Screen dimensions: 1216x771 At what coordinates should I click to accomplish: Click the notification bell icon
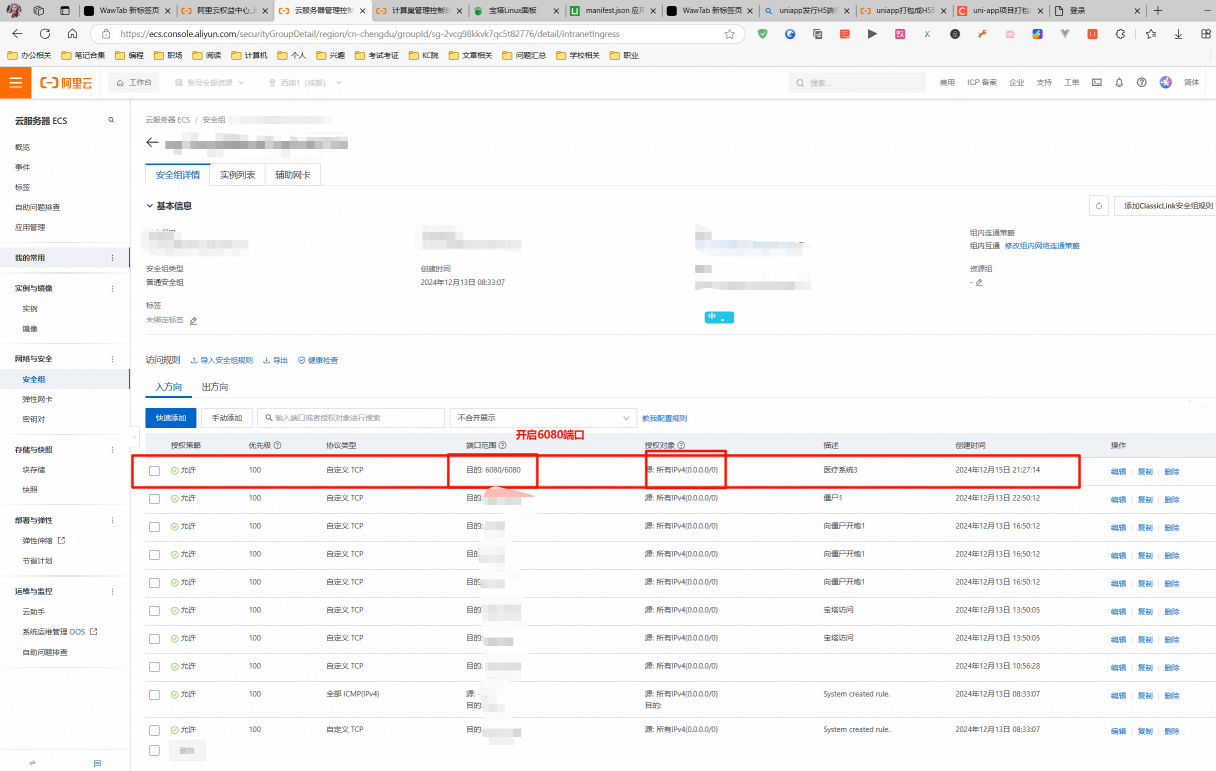click(1119, 82)
